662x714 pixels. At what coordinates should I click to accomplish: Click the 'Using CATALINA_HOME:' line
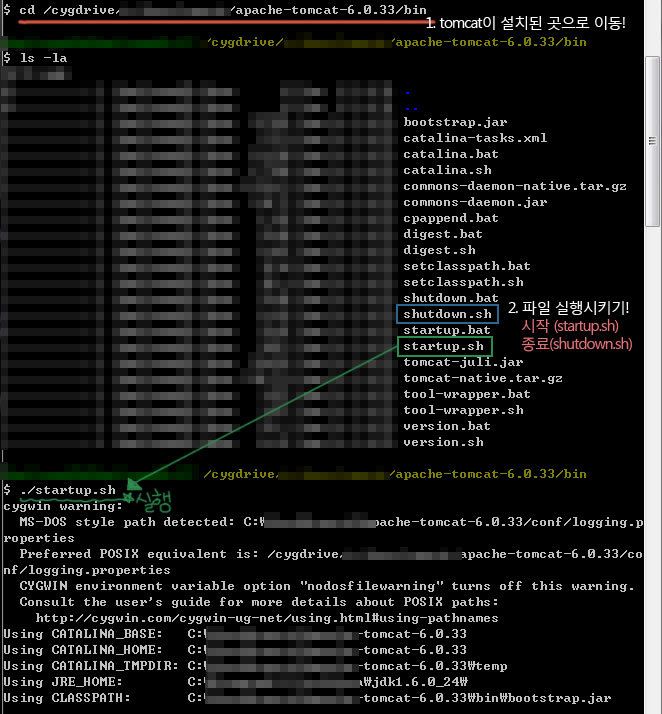point(235,650)
